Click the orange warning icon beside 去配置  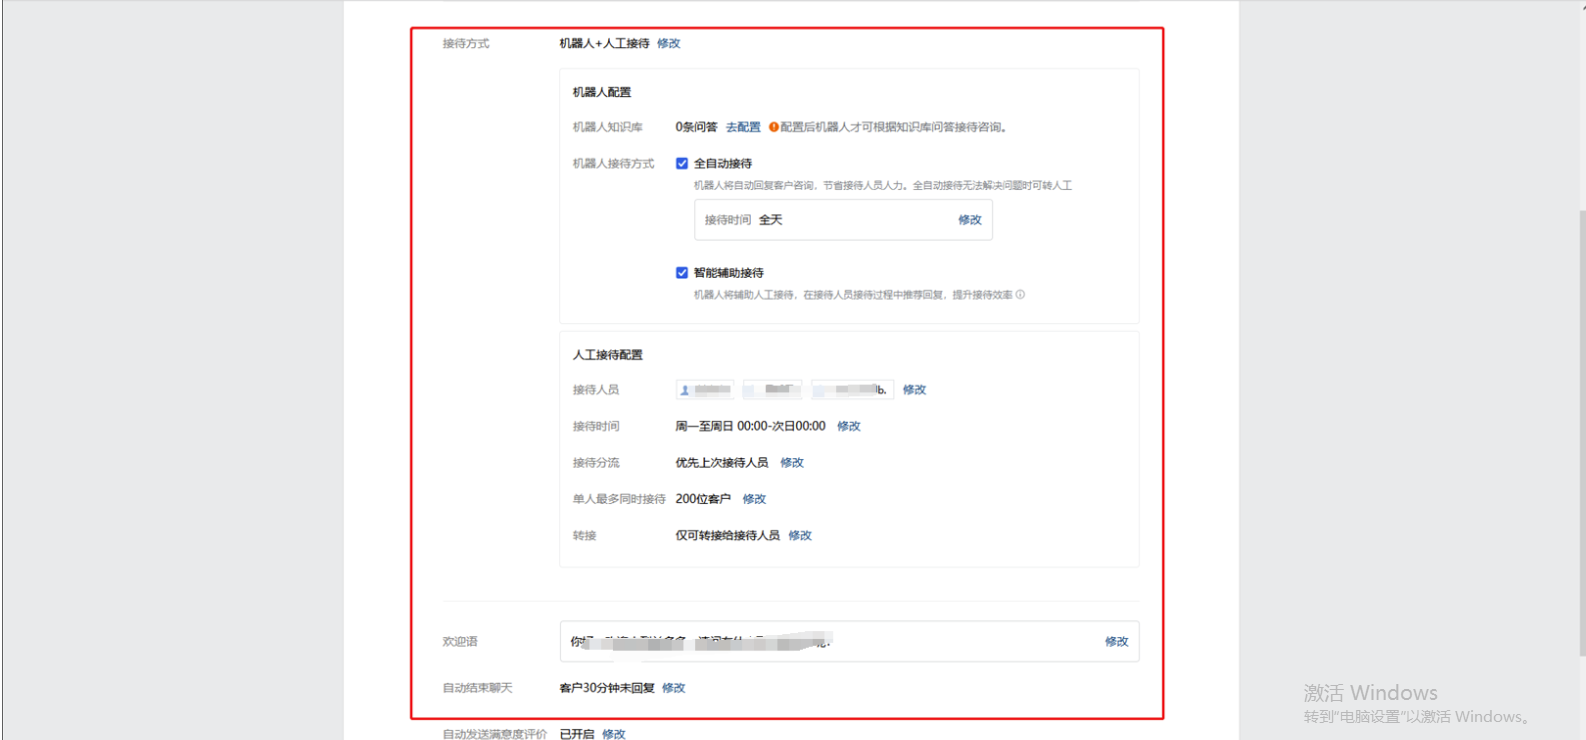click(x=774, y=127)
